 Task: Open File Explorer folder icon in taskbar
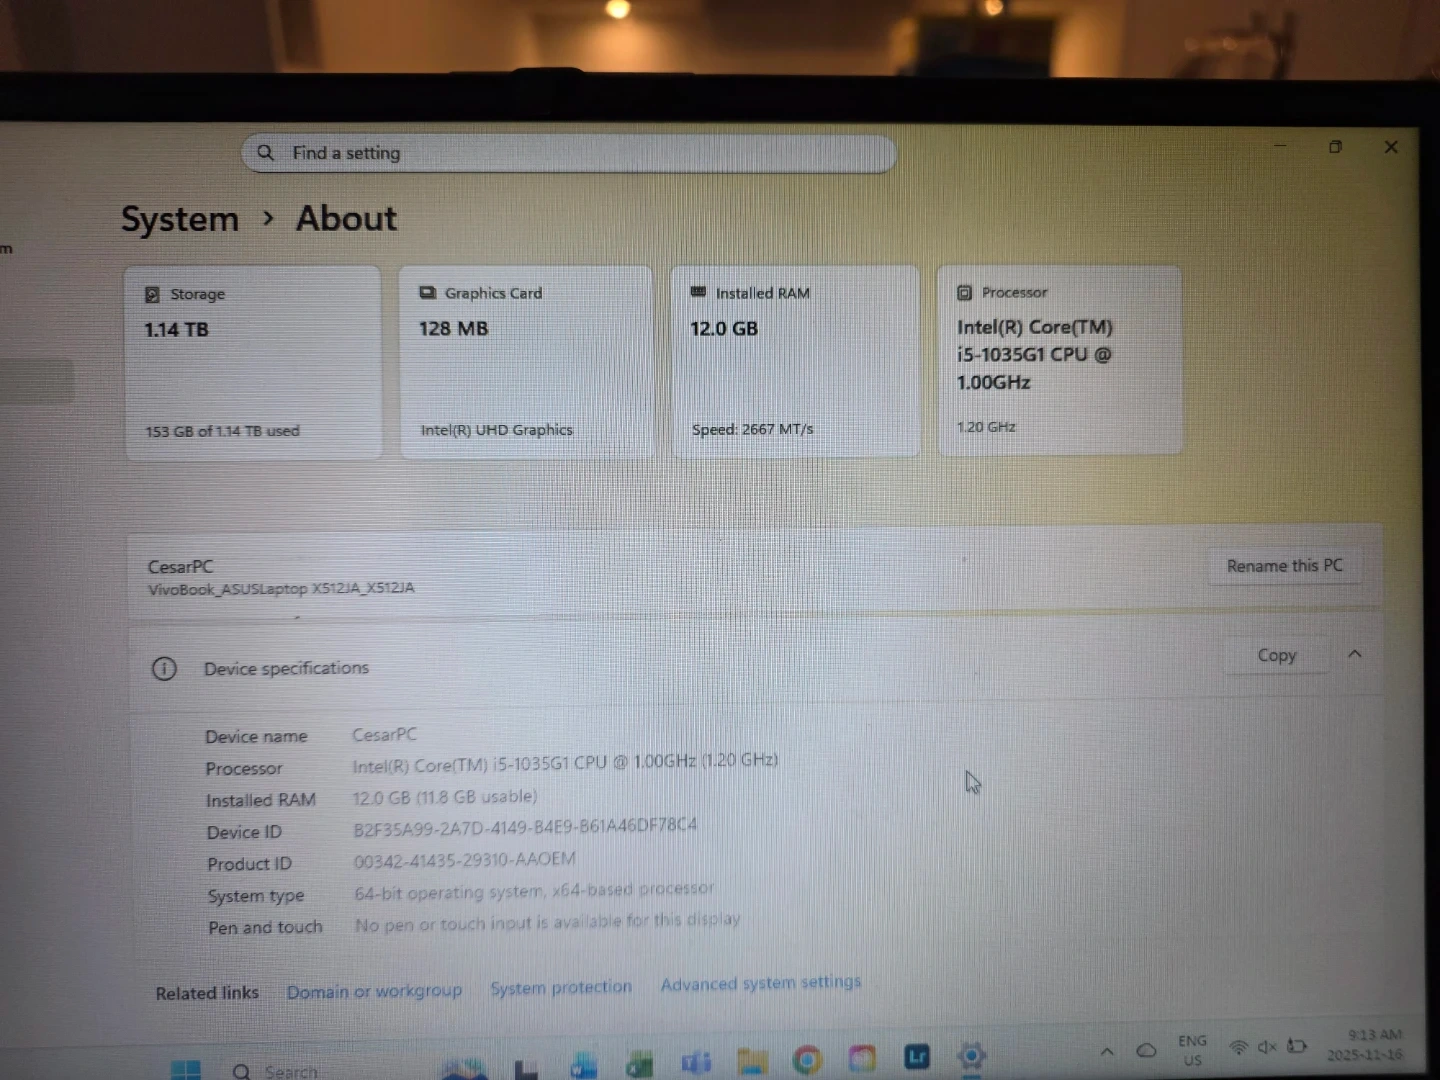[x=752, y=1061]
